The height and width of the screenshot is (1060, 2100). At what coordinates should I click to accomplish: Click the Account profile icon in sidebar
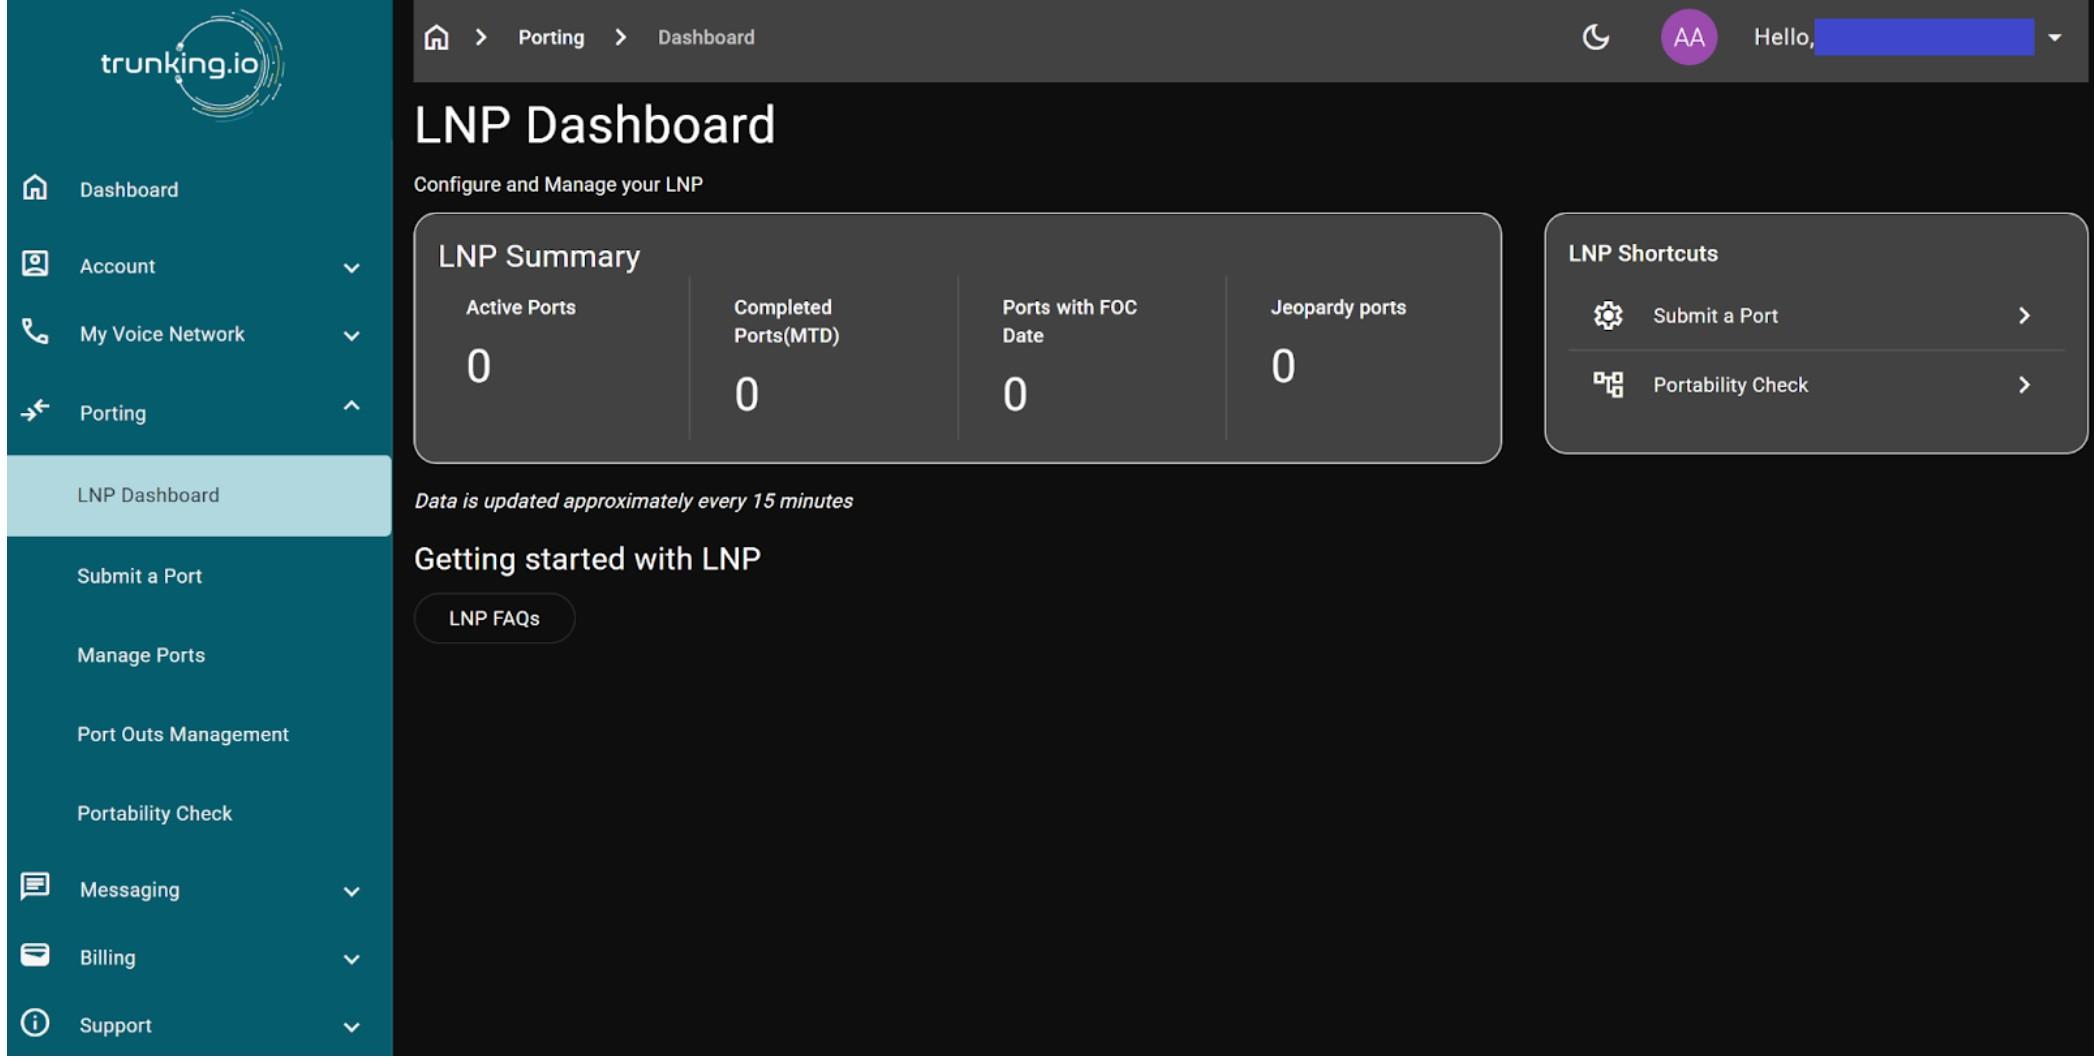tap(35, 264)
